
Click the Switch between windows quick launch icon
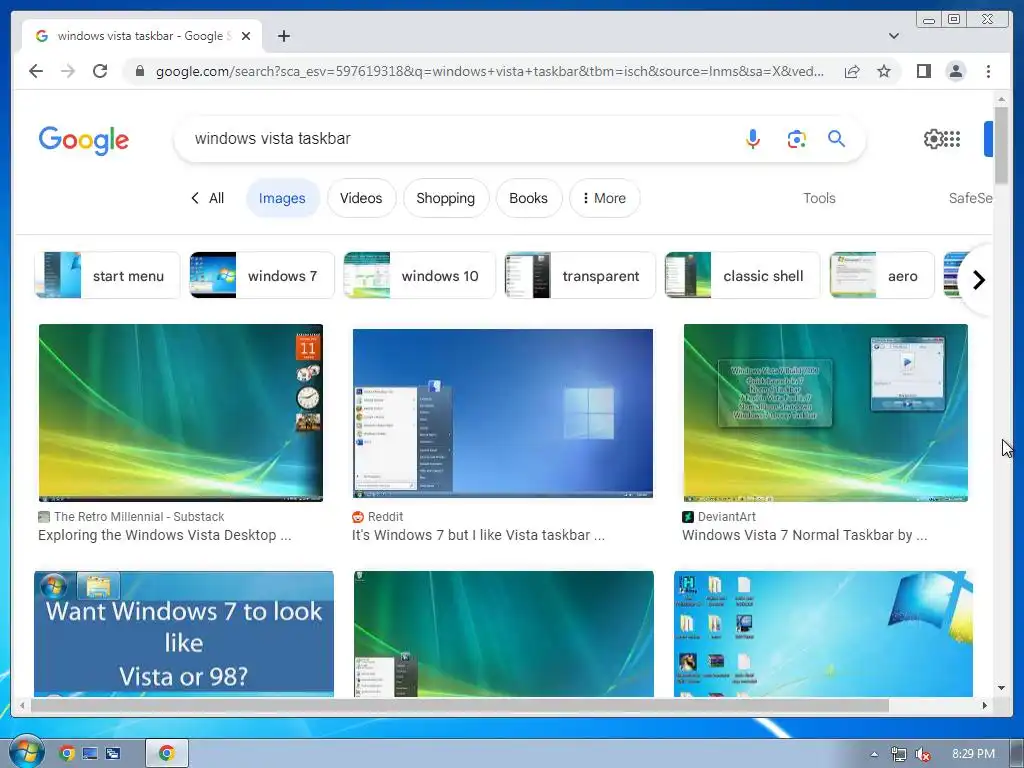113,754
